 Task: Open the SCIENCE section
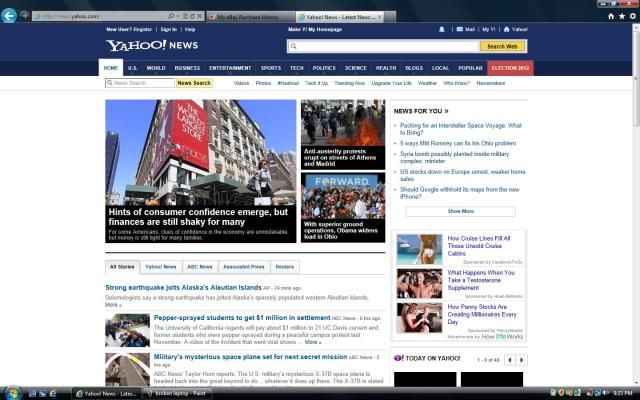coord(356,68)
